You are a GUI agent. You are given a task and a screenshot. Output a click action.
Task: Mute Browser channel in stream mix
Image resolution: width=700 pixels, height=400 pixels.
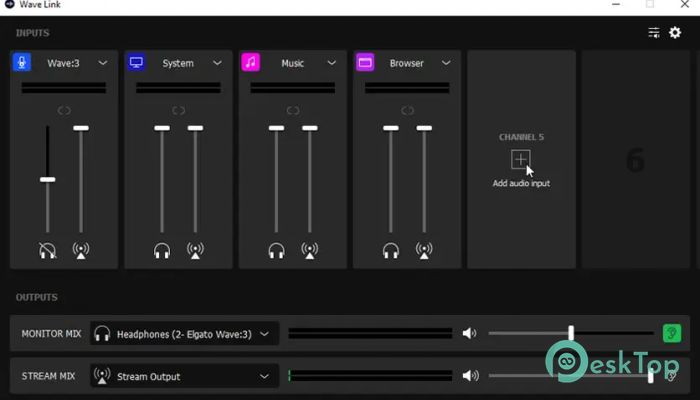pyautogui.click(x=424, y=250)
